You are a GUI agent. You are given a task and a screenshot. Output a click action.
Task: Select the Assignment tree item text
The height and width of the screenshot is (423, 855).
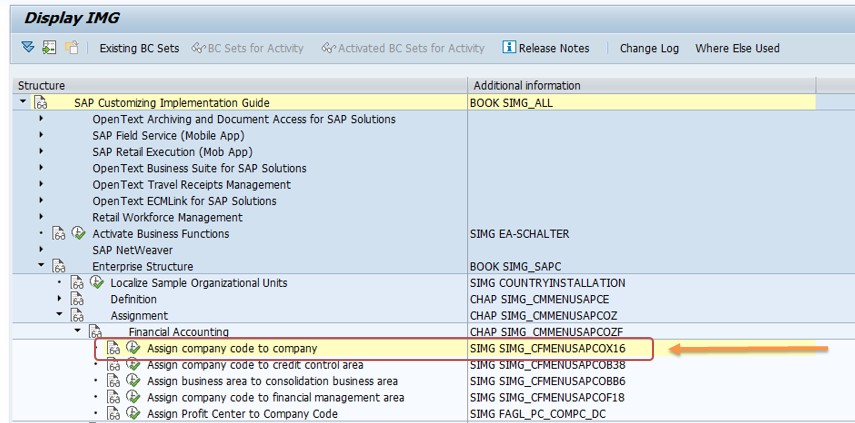pos(139,316)
